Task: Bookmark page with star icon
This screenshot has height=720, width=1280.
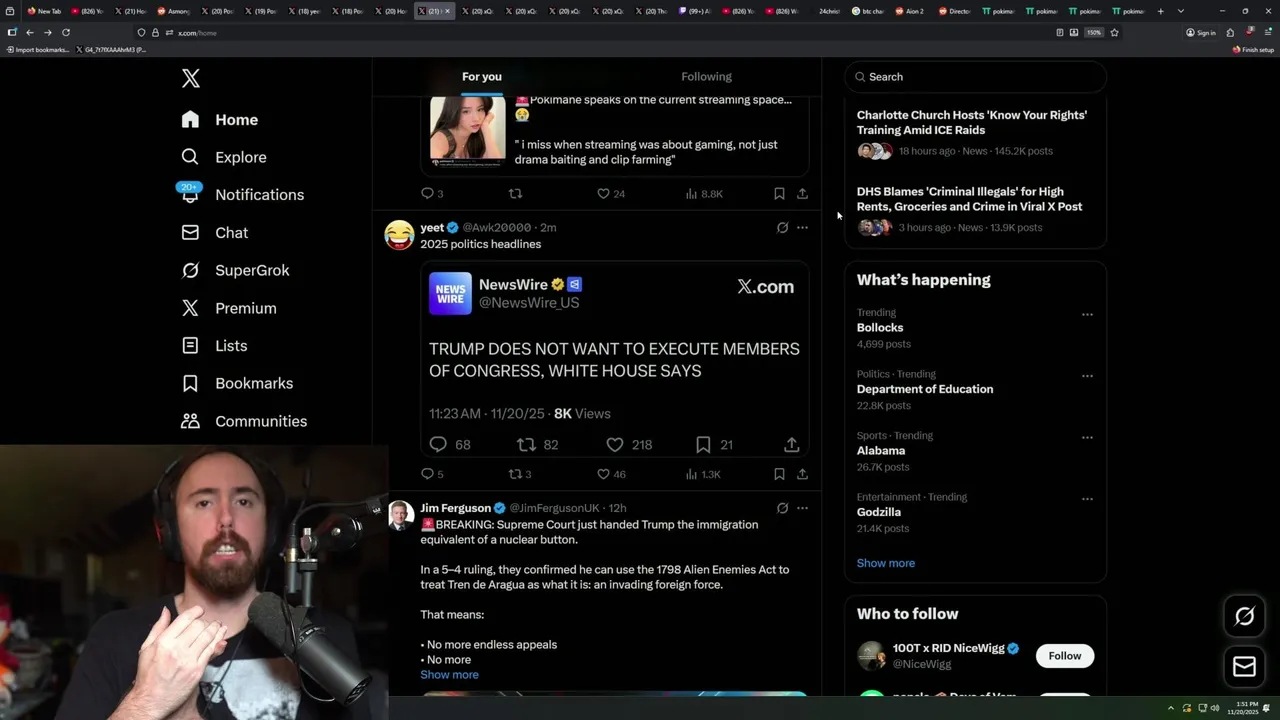Action: click(1114, 33)
